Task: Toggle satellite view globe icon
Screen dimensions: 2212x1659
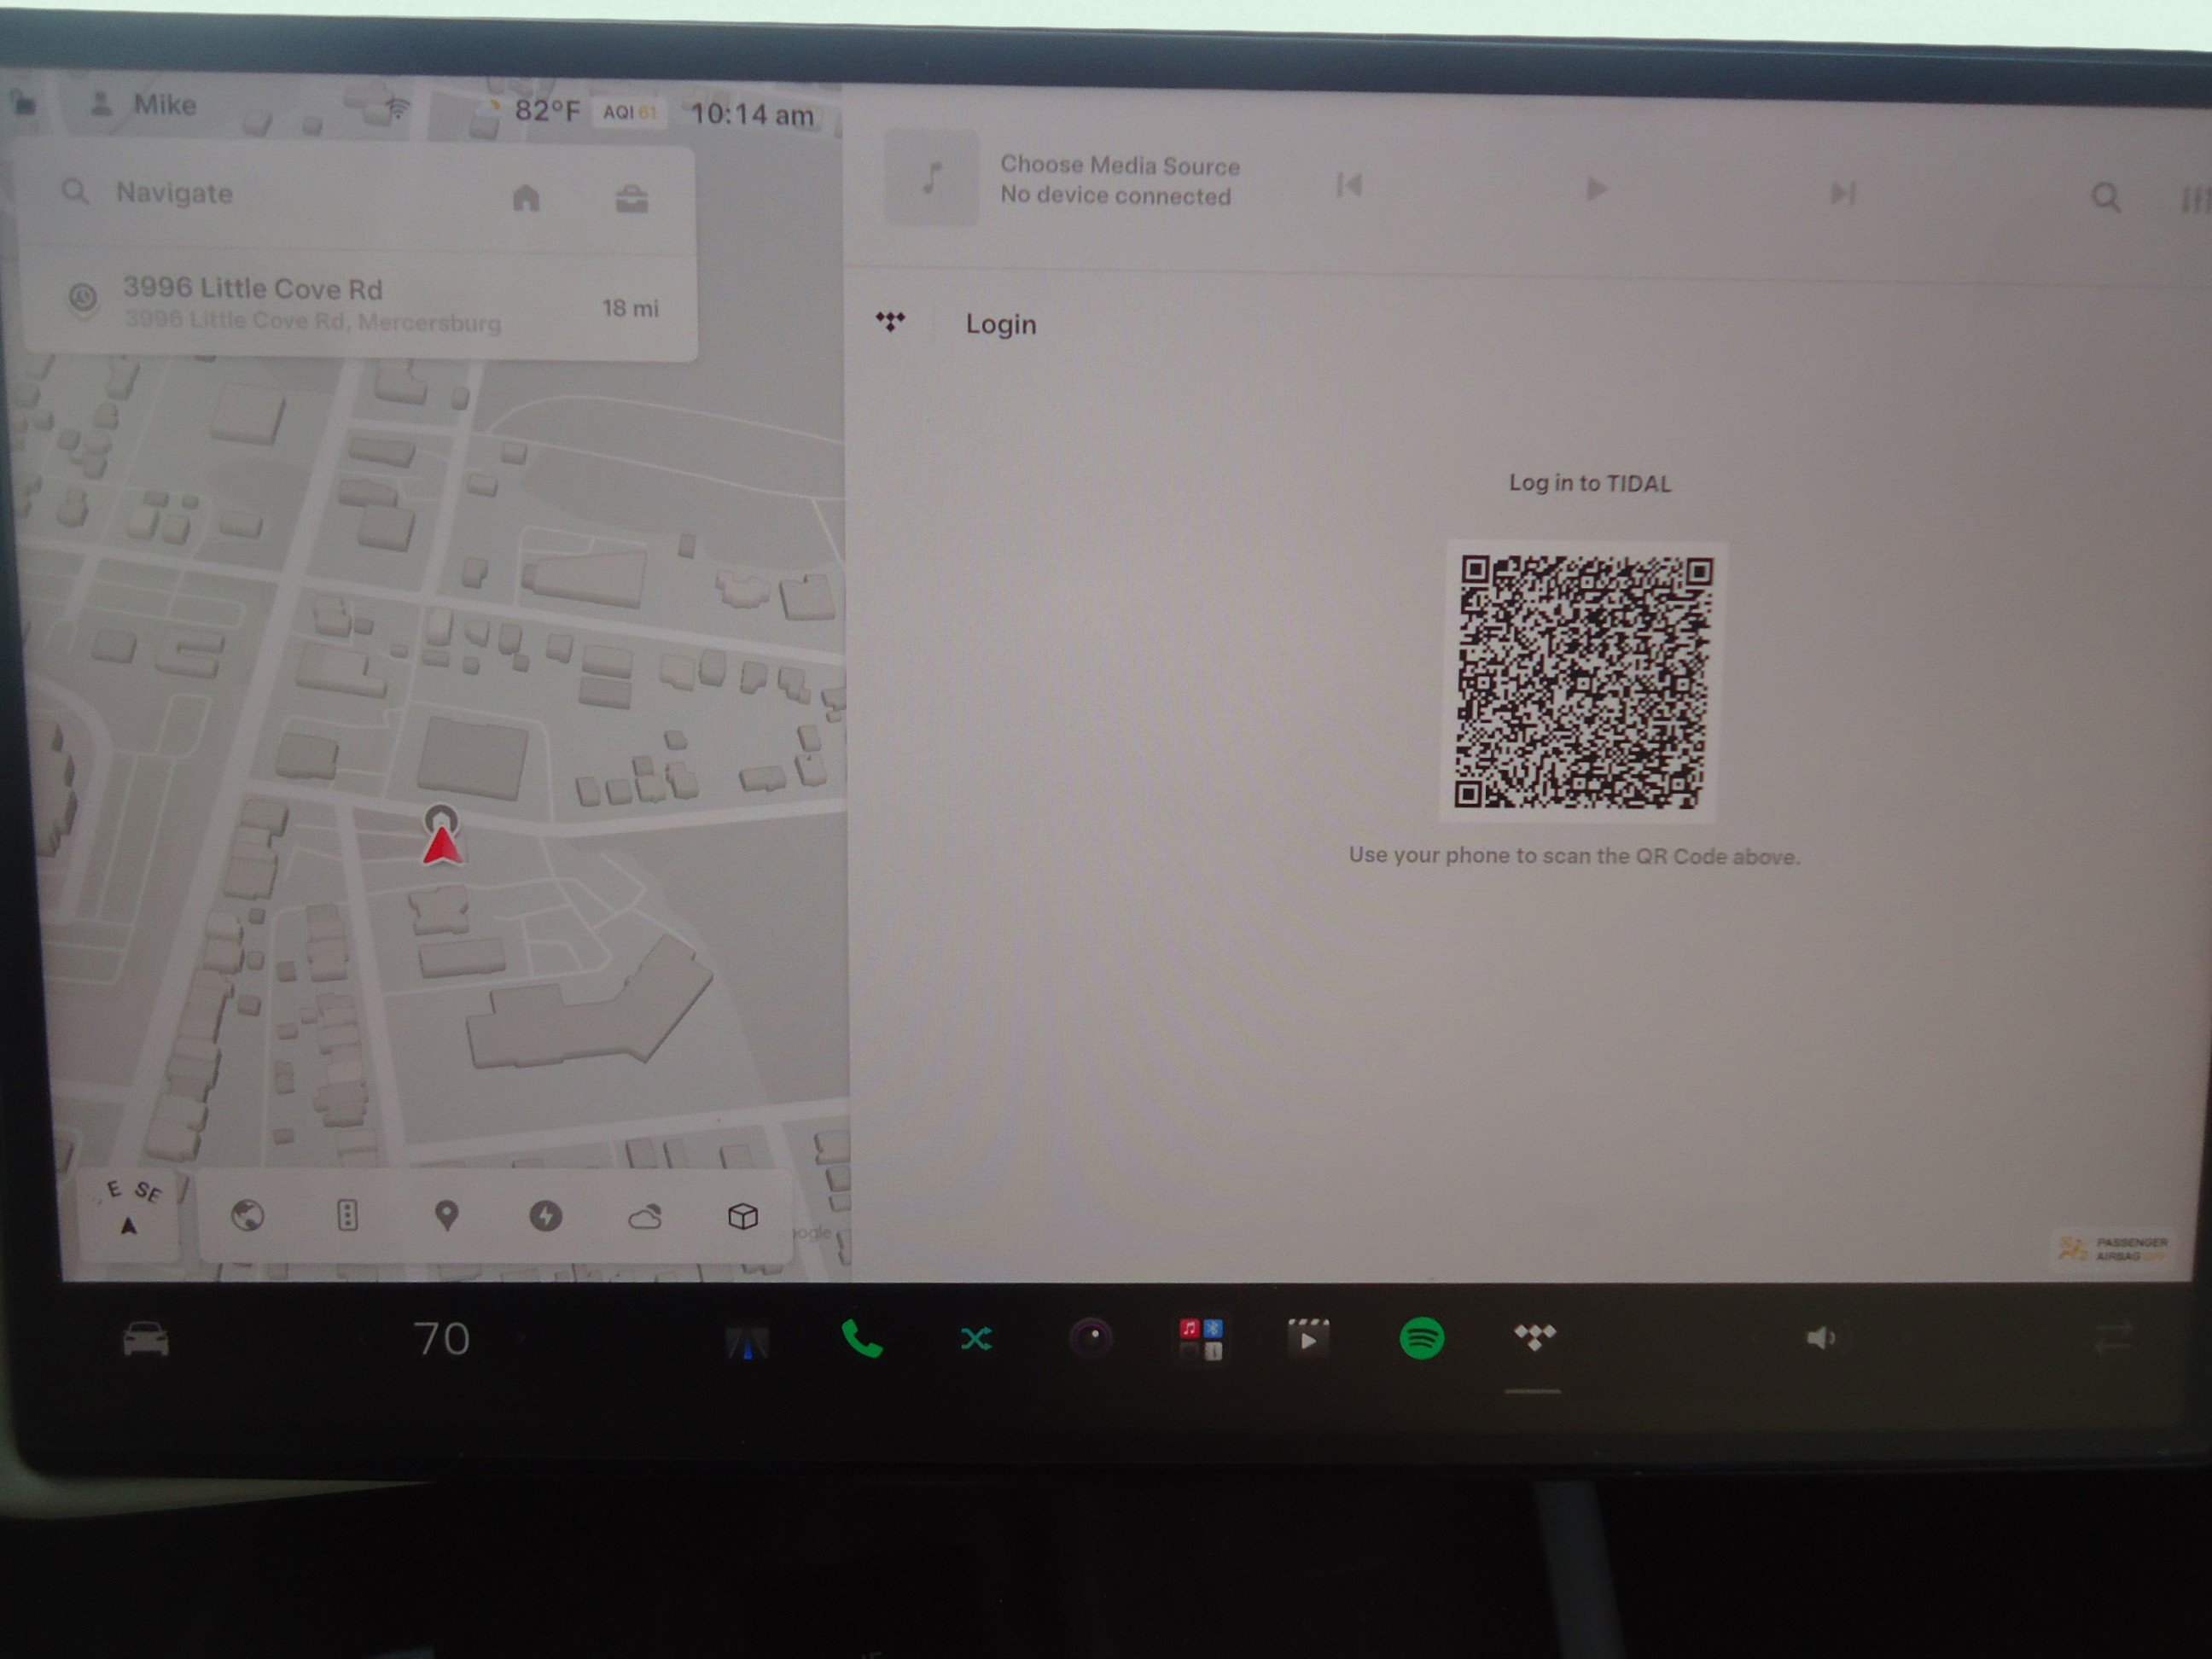Action: click(248, 1215)
